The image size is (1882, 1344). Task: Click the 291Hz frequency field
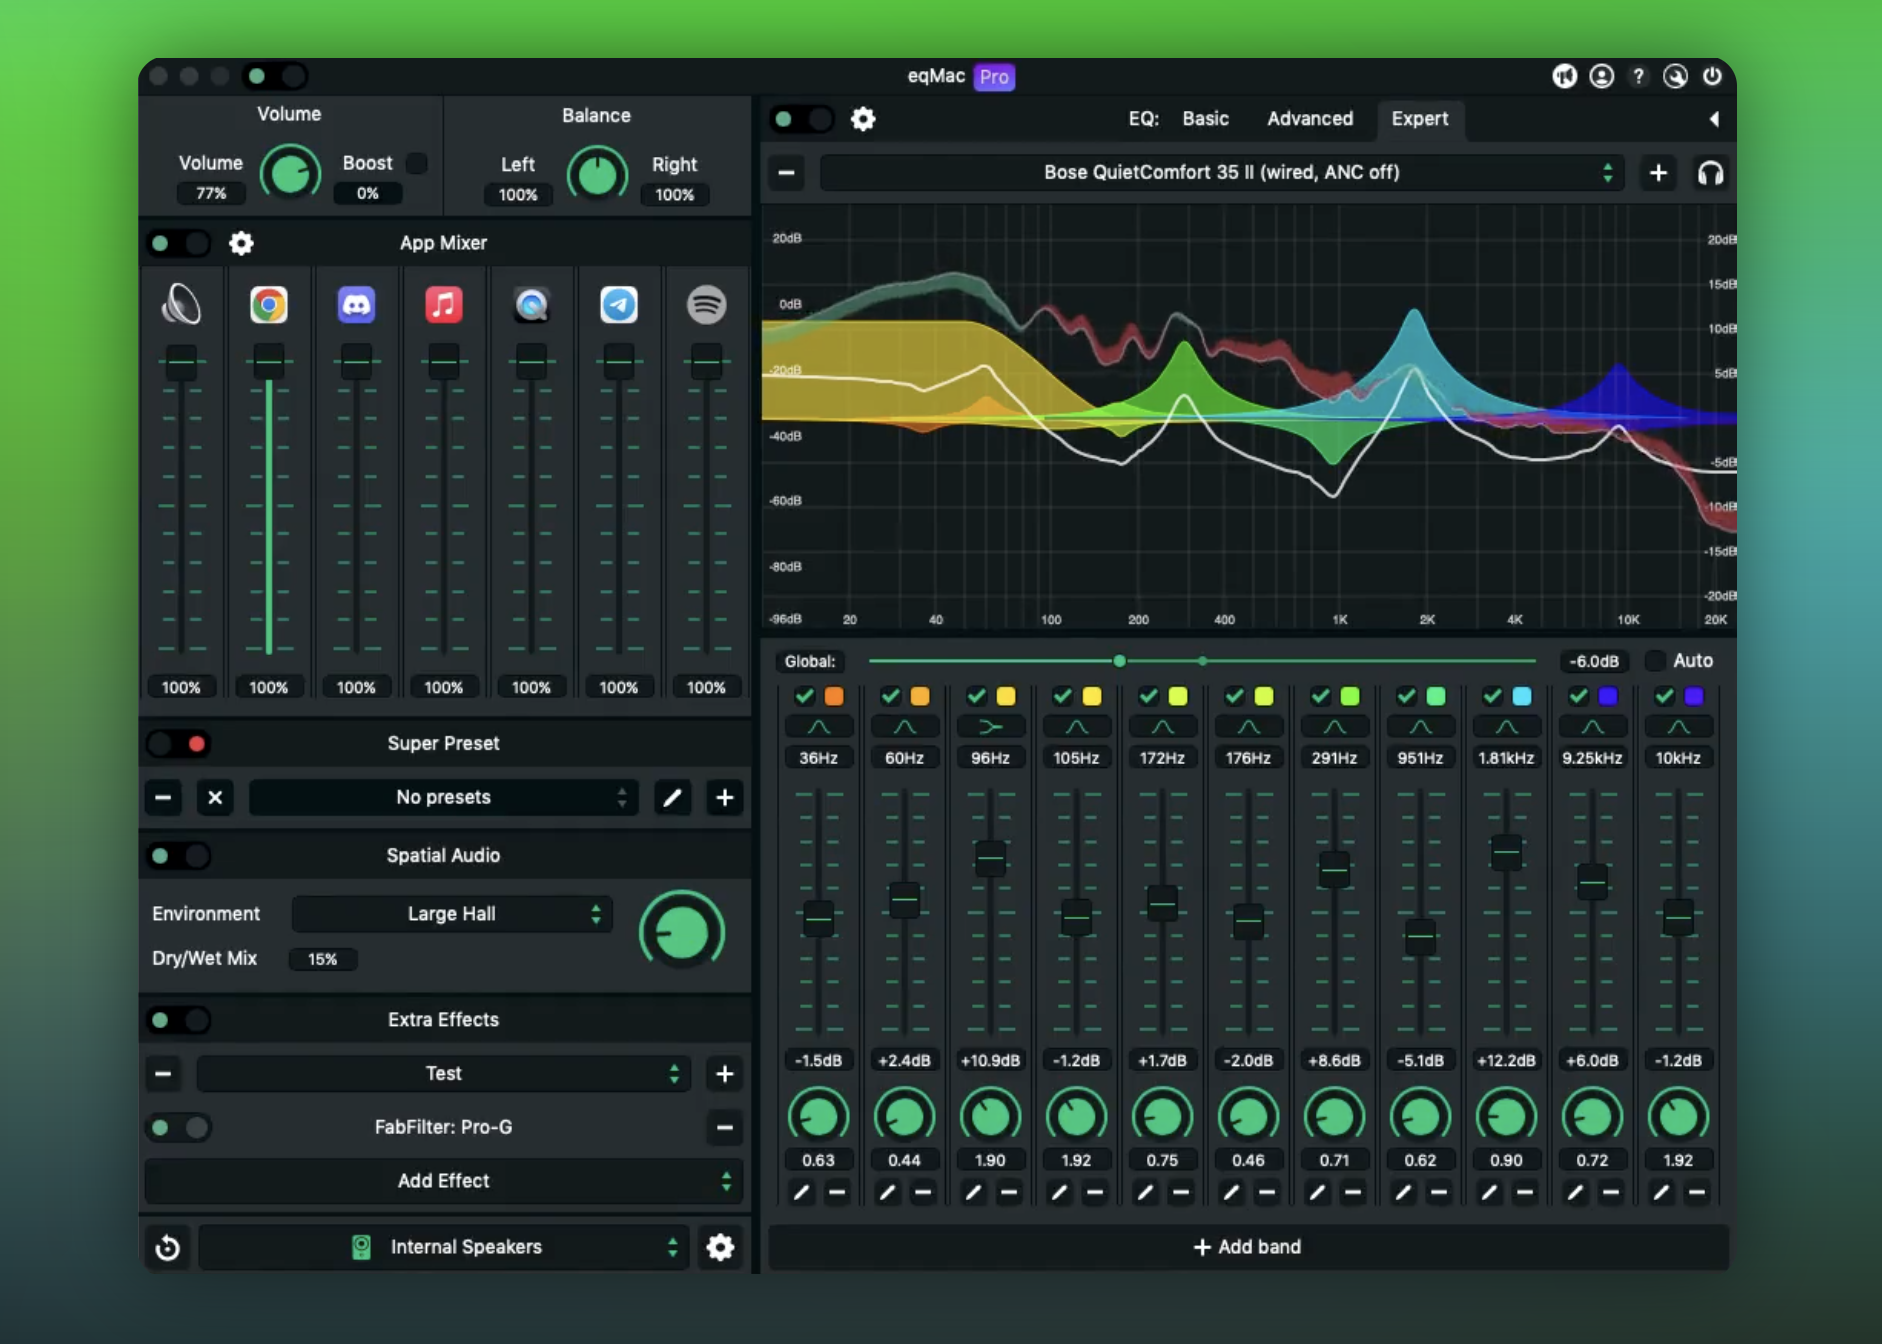click(1334, 758)
